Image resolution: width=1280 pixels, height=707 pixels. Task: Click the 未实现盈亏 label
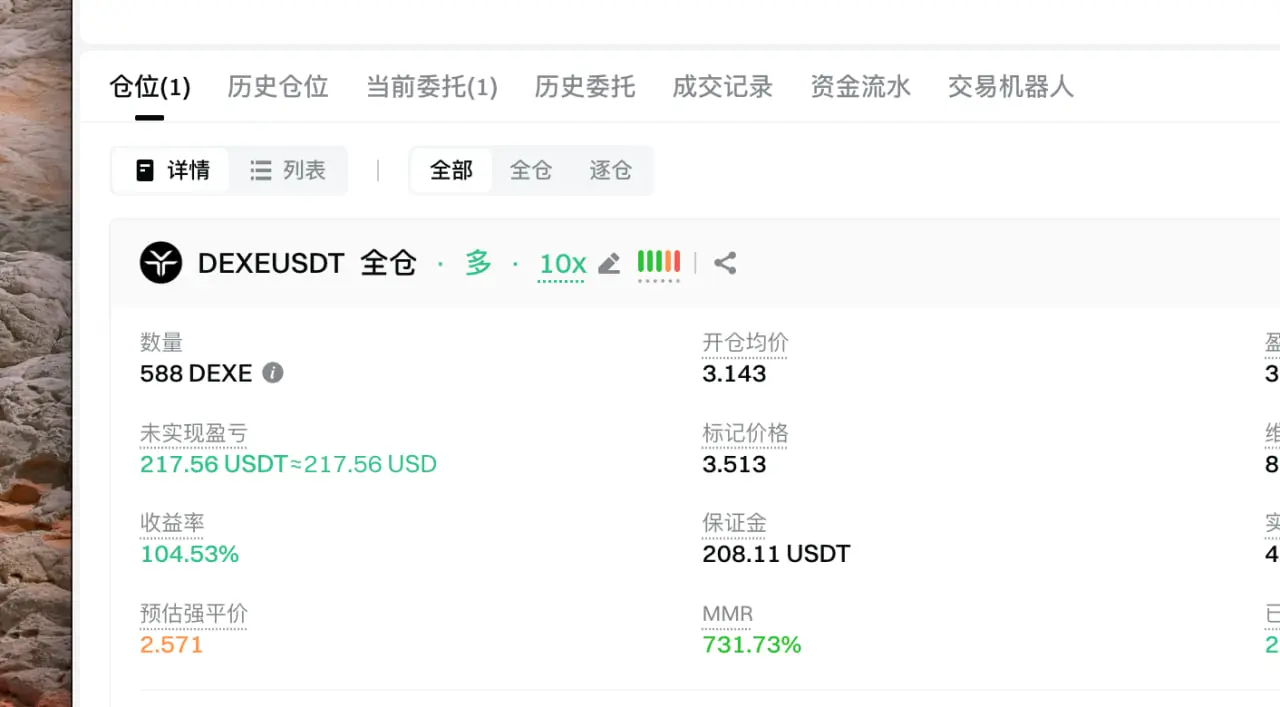(193, 434)
